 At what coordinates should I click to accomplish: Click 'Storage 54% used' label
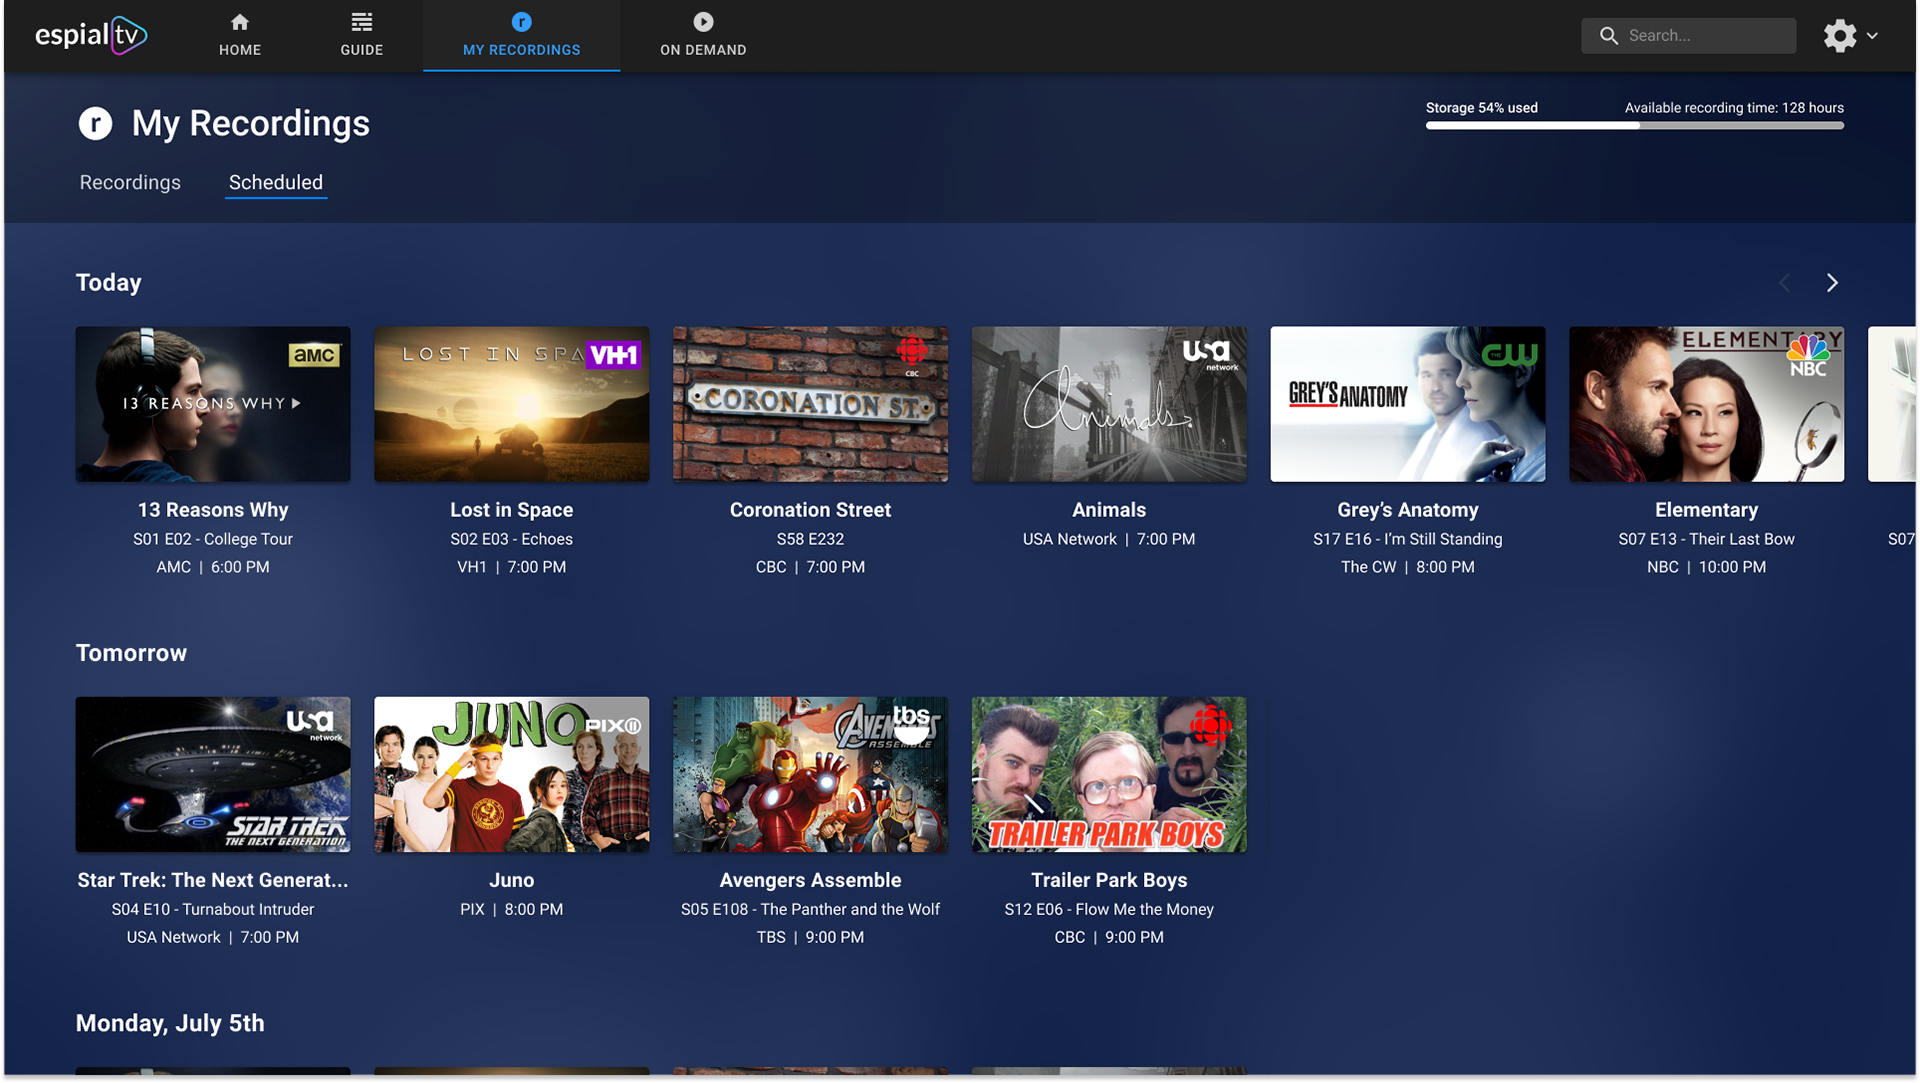[x=1482, y=108]
